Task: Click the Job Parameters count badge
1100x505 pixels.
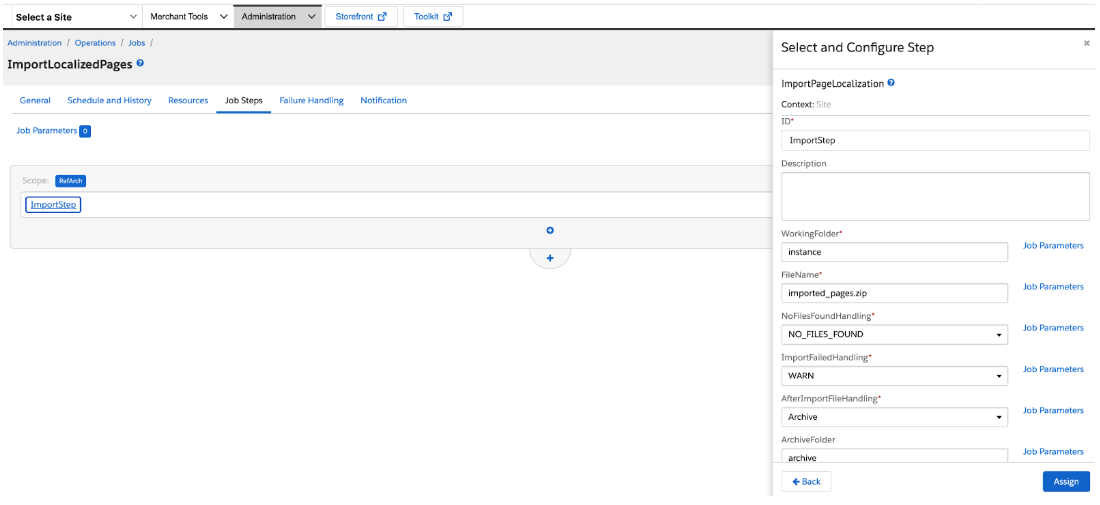Action: click(85, 131)
